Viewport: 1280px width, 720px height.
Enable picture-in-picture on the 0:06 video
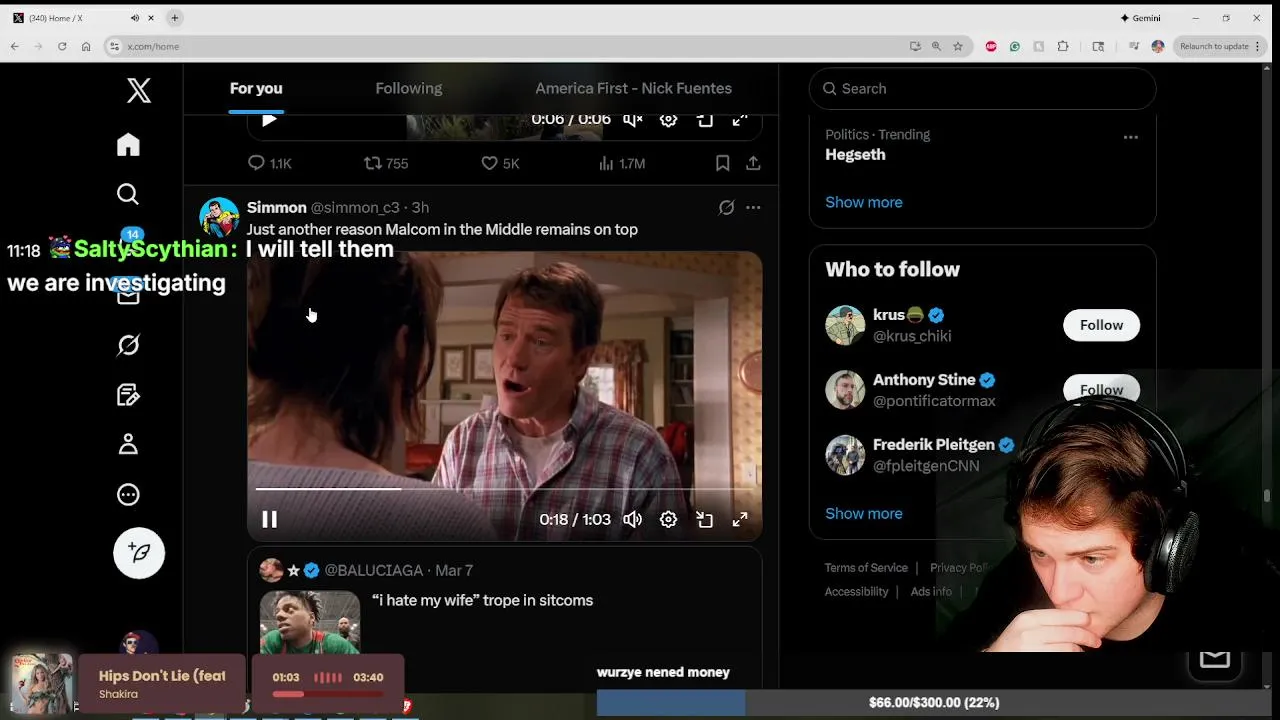coord(705,119)
